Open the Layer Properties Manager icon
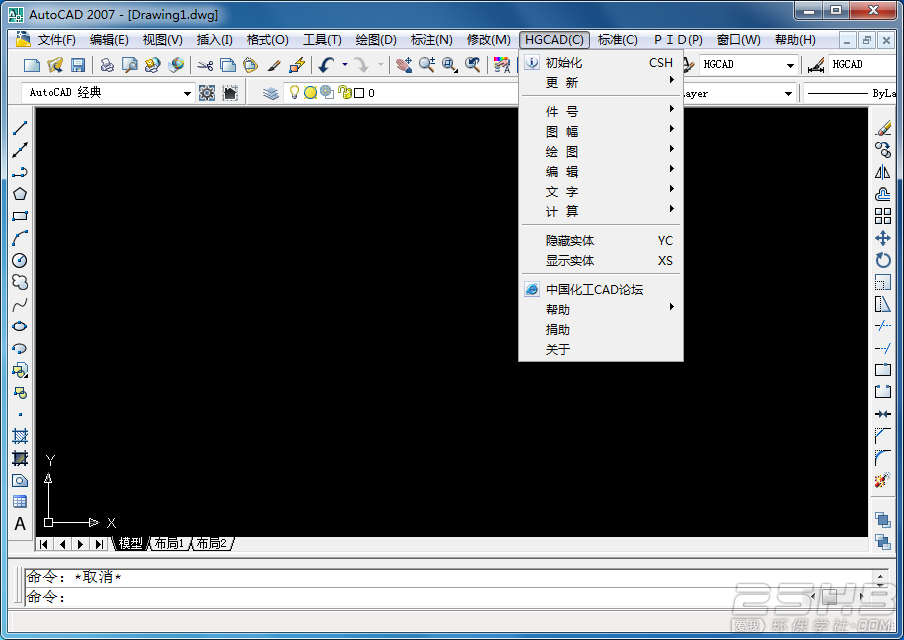This screenshot has height=640, width=904. 270,93
